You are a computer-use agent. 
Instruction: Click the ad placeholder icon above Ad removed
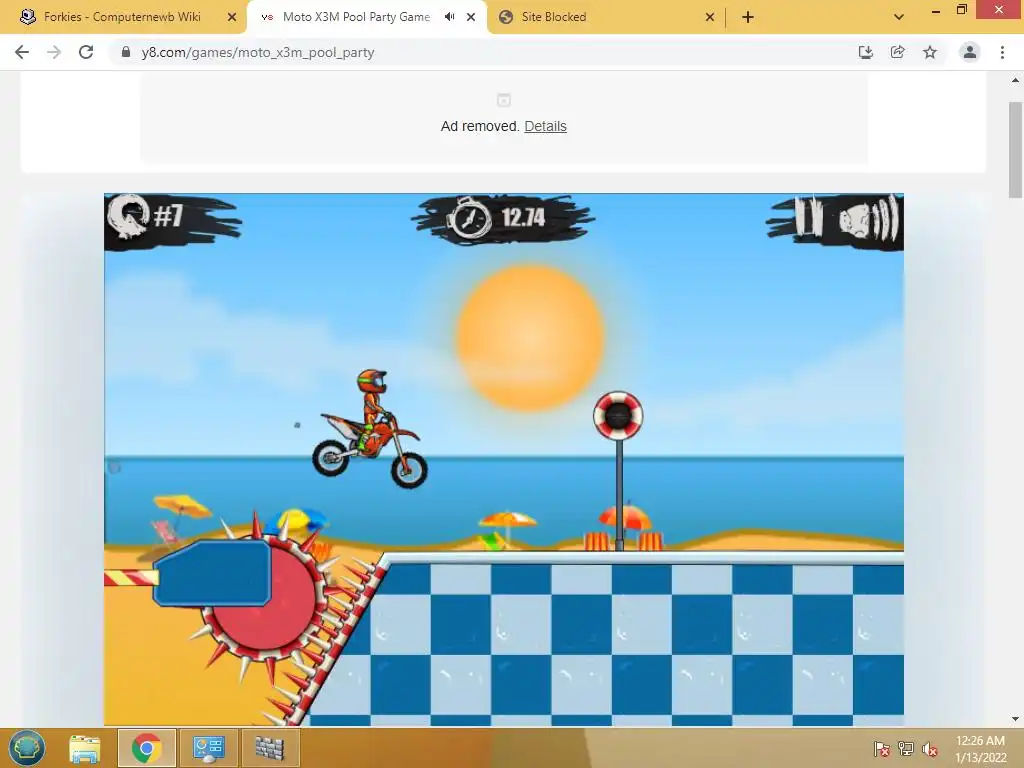pos(504,100)
